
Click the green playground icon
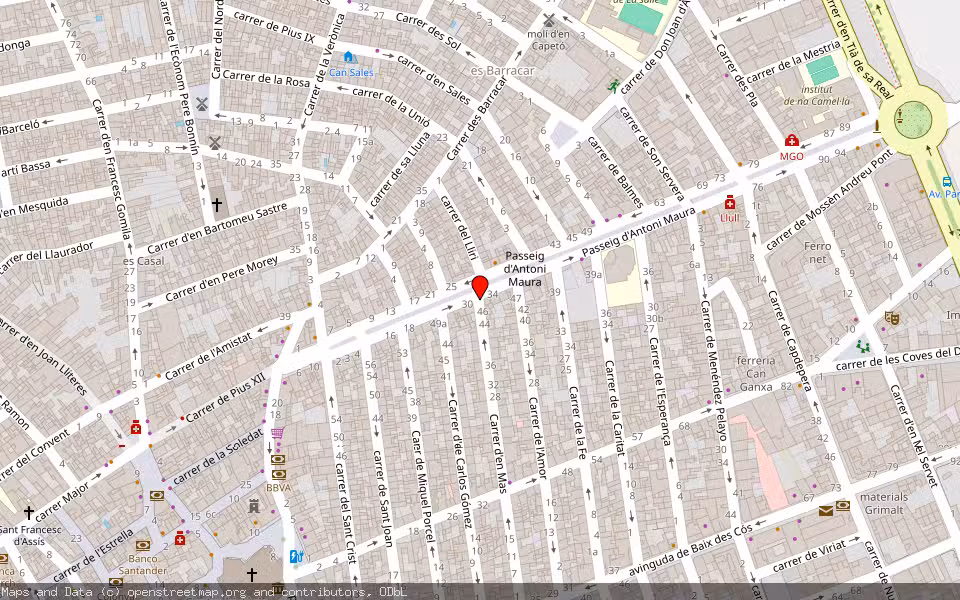click(863, 347)
